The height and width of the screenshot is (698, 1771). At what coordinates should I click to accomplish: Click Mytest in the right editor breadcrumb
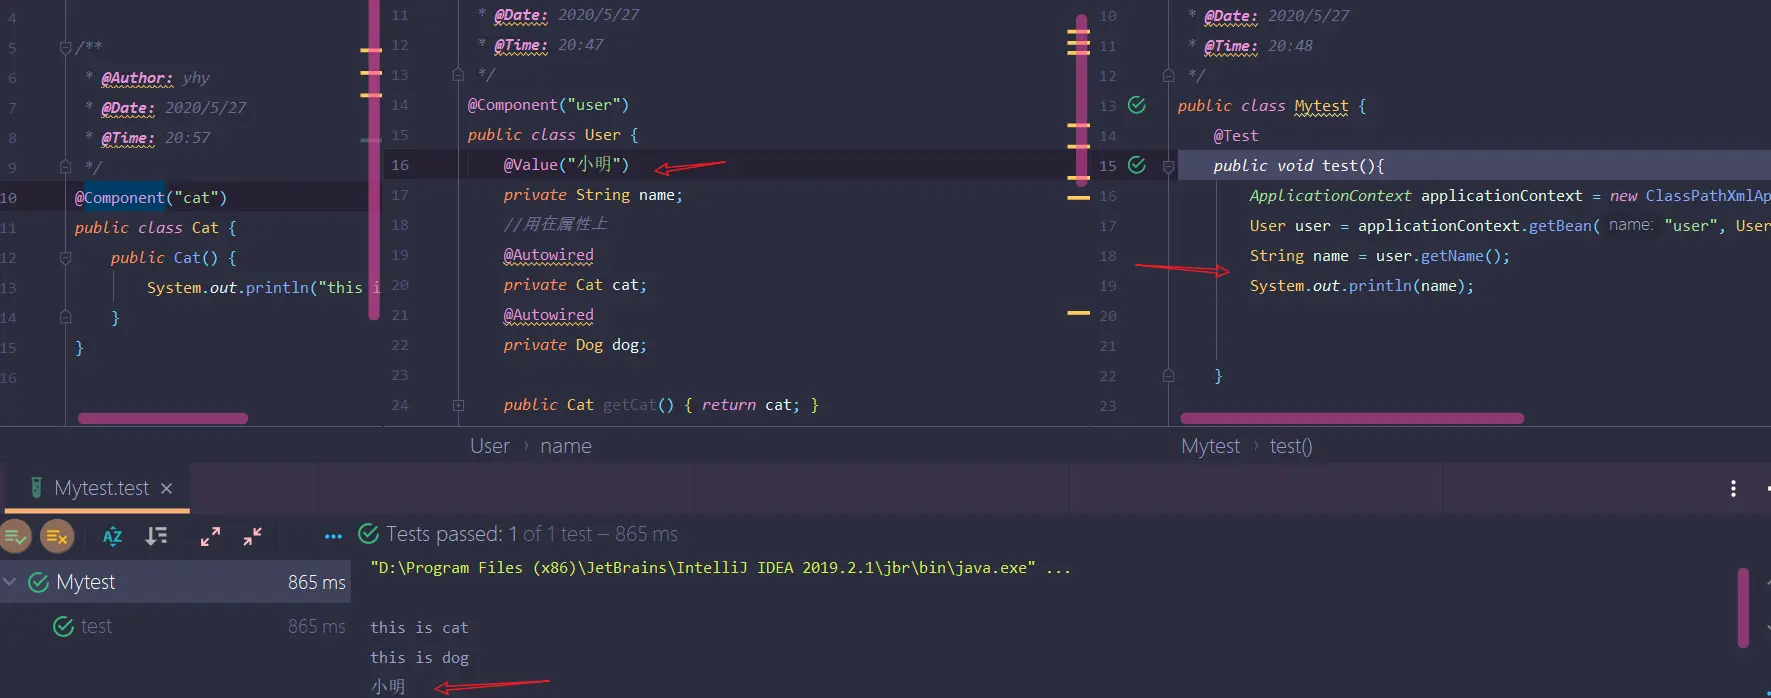pyautogui.click(x=1210, y=446)
